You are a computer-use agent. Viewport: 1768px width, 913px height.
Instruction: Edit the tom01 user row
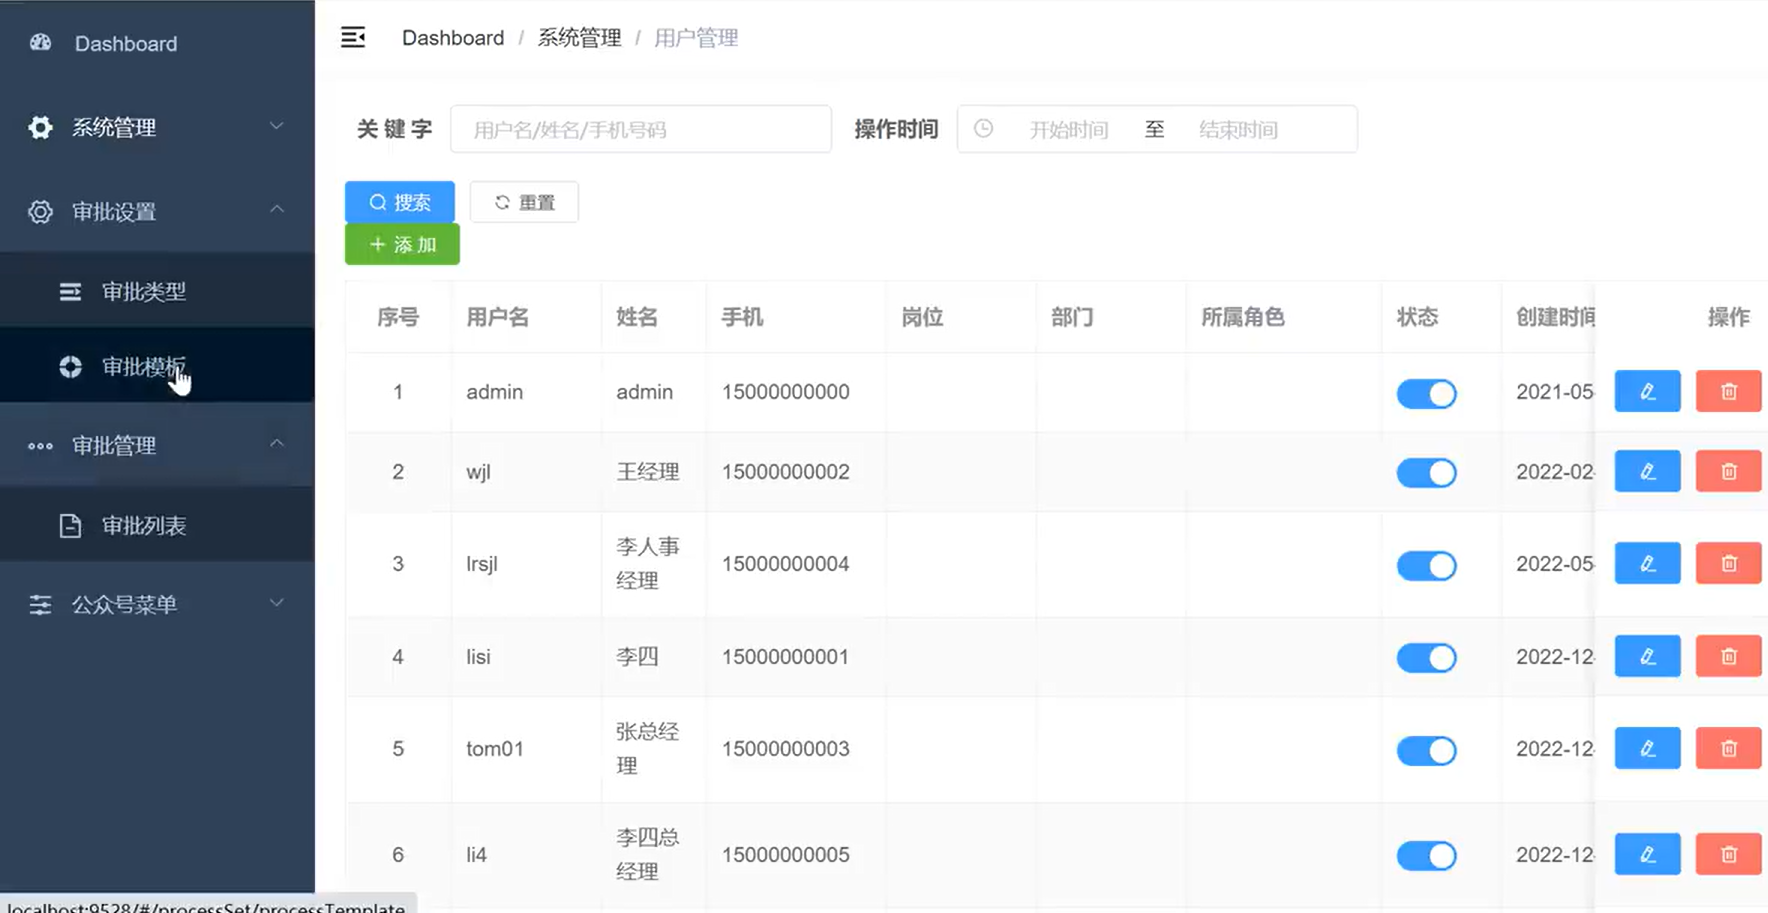point(1647,749)
